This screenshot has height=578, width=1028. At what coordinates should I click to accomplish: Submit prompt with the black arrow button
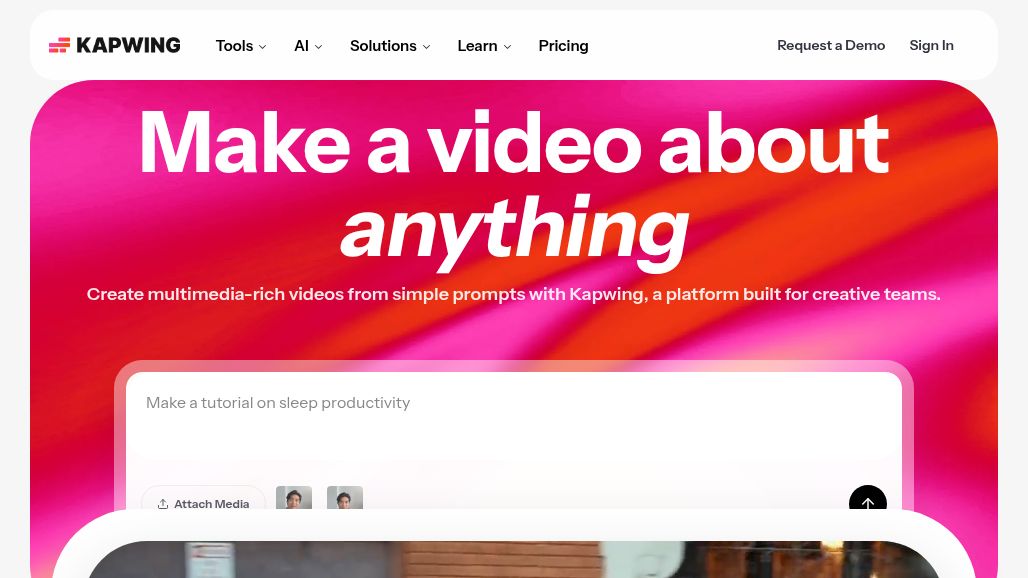pos(867,498)
